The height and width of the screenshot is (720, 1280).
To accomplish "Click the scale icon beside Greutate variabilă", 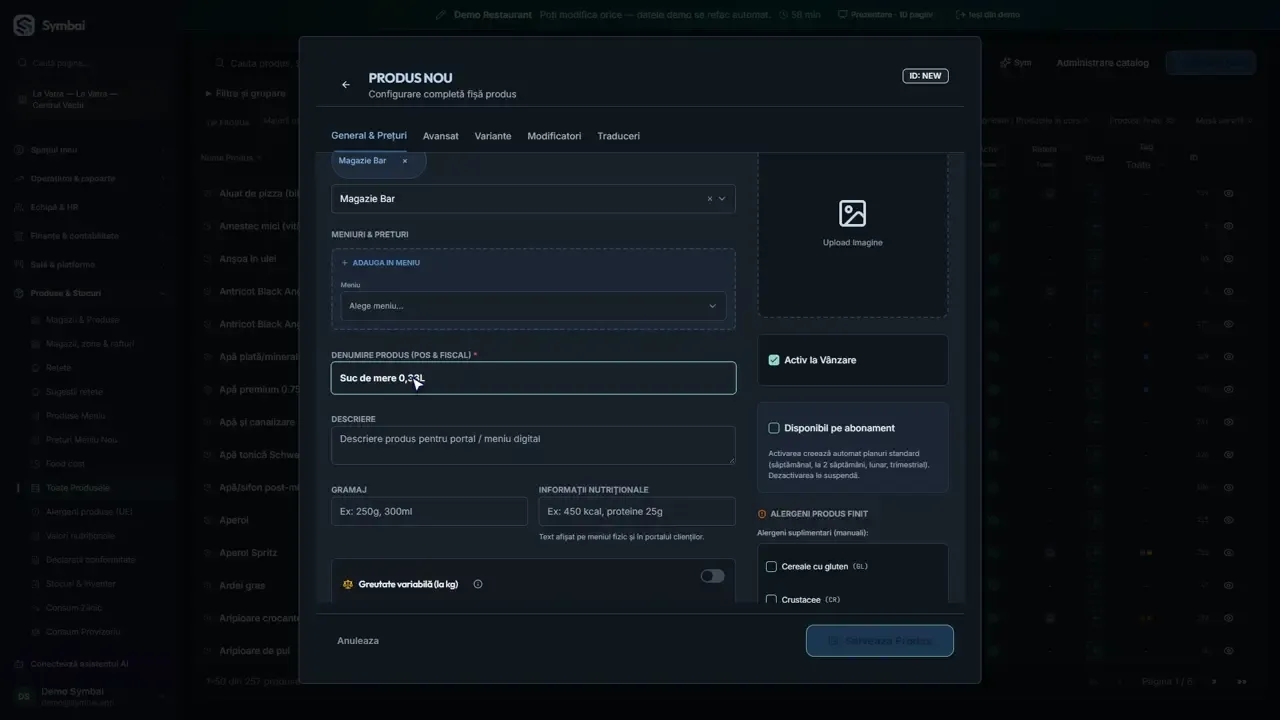I will 348,584.
